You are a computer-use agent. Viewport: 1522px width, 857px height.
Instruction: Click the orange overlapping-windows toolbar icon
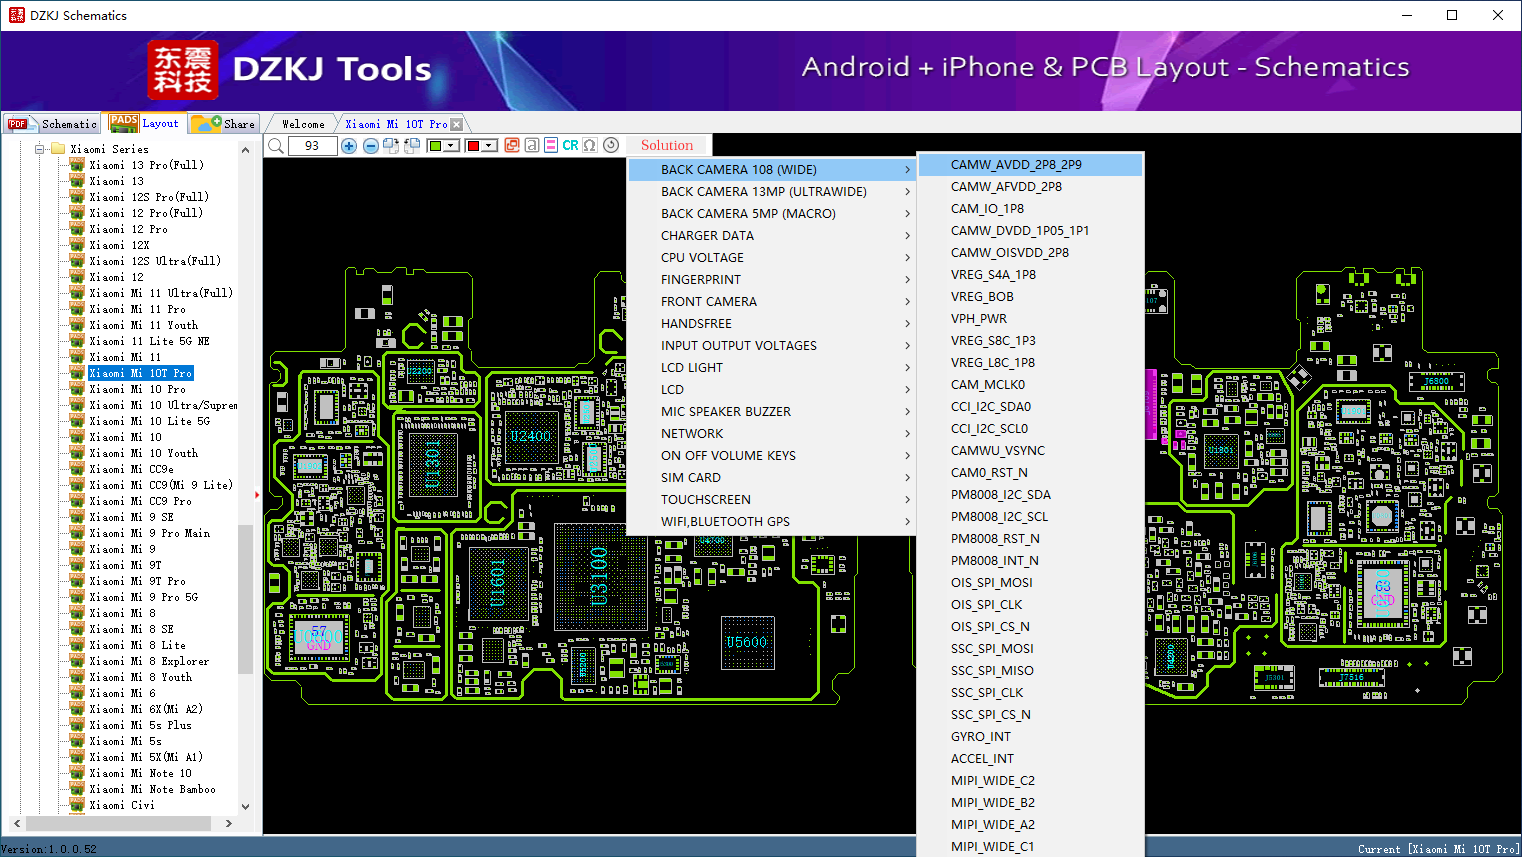(512, 146)
